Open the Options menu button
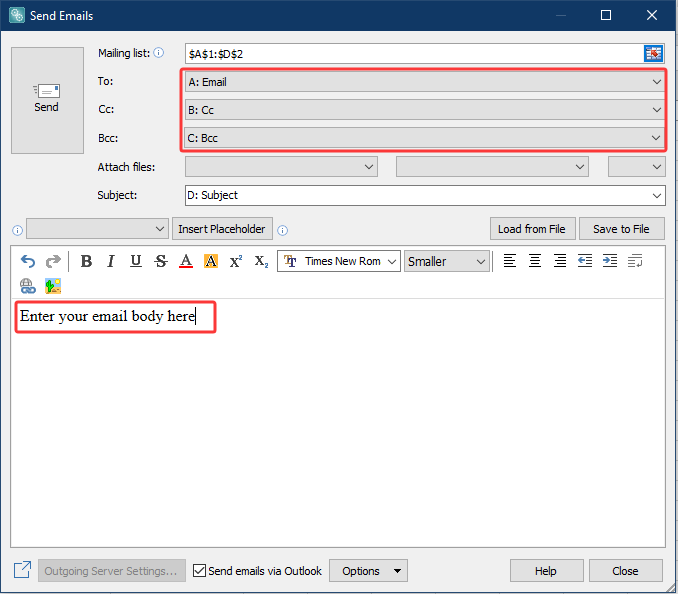 coord(369,571)
